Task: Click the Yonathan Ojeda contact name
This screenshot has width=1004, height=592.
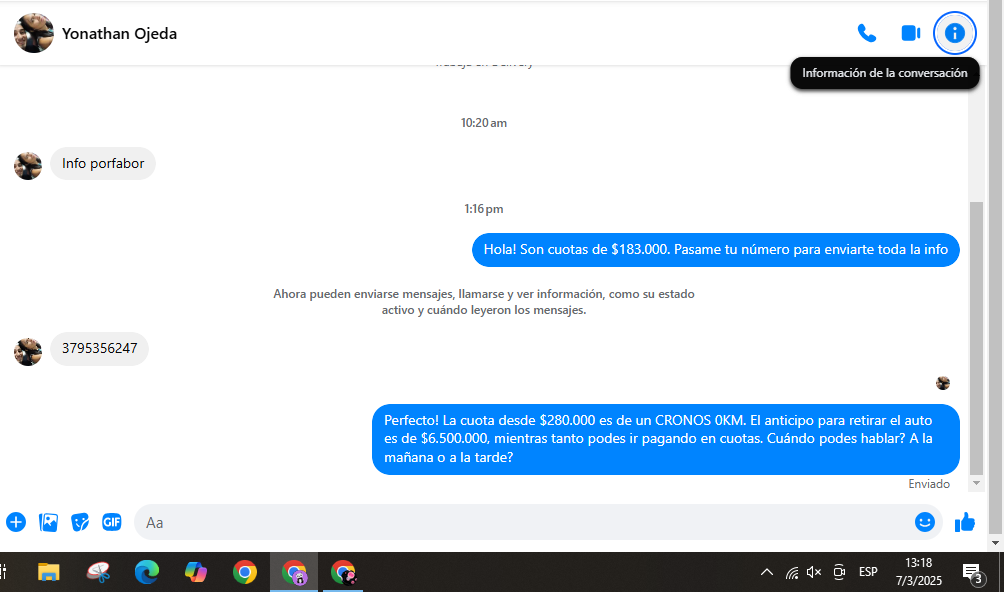Action: (119, 33)
